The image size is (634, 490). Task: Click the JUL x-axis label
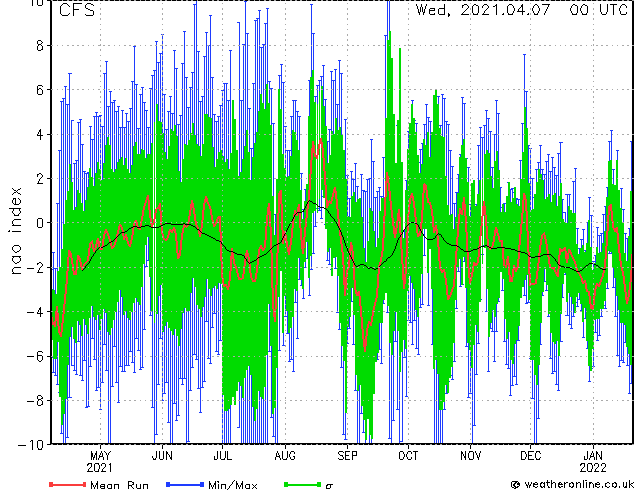[x=222, y=456]
